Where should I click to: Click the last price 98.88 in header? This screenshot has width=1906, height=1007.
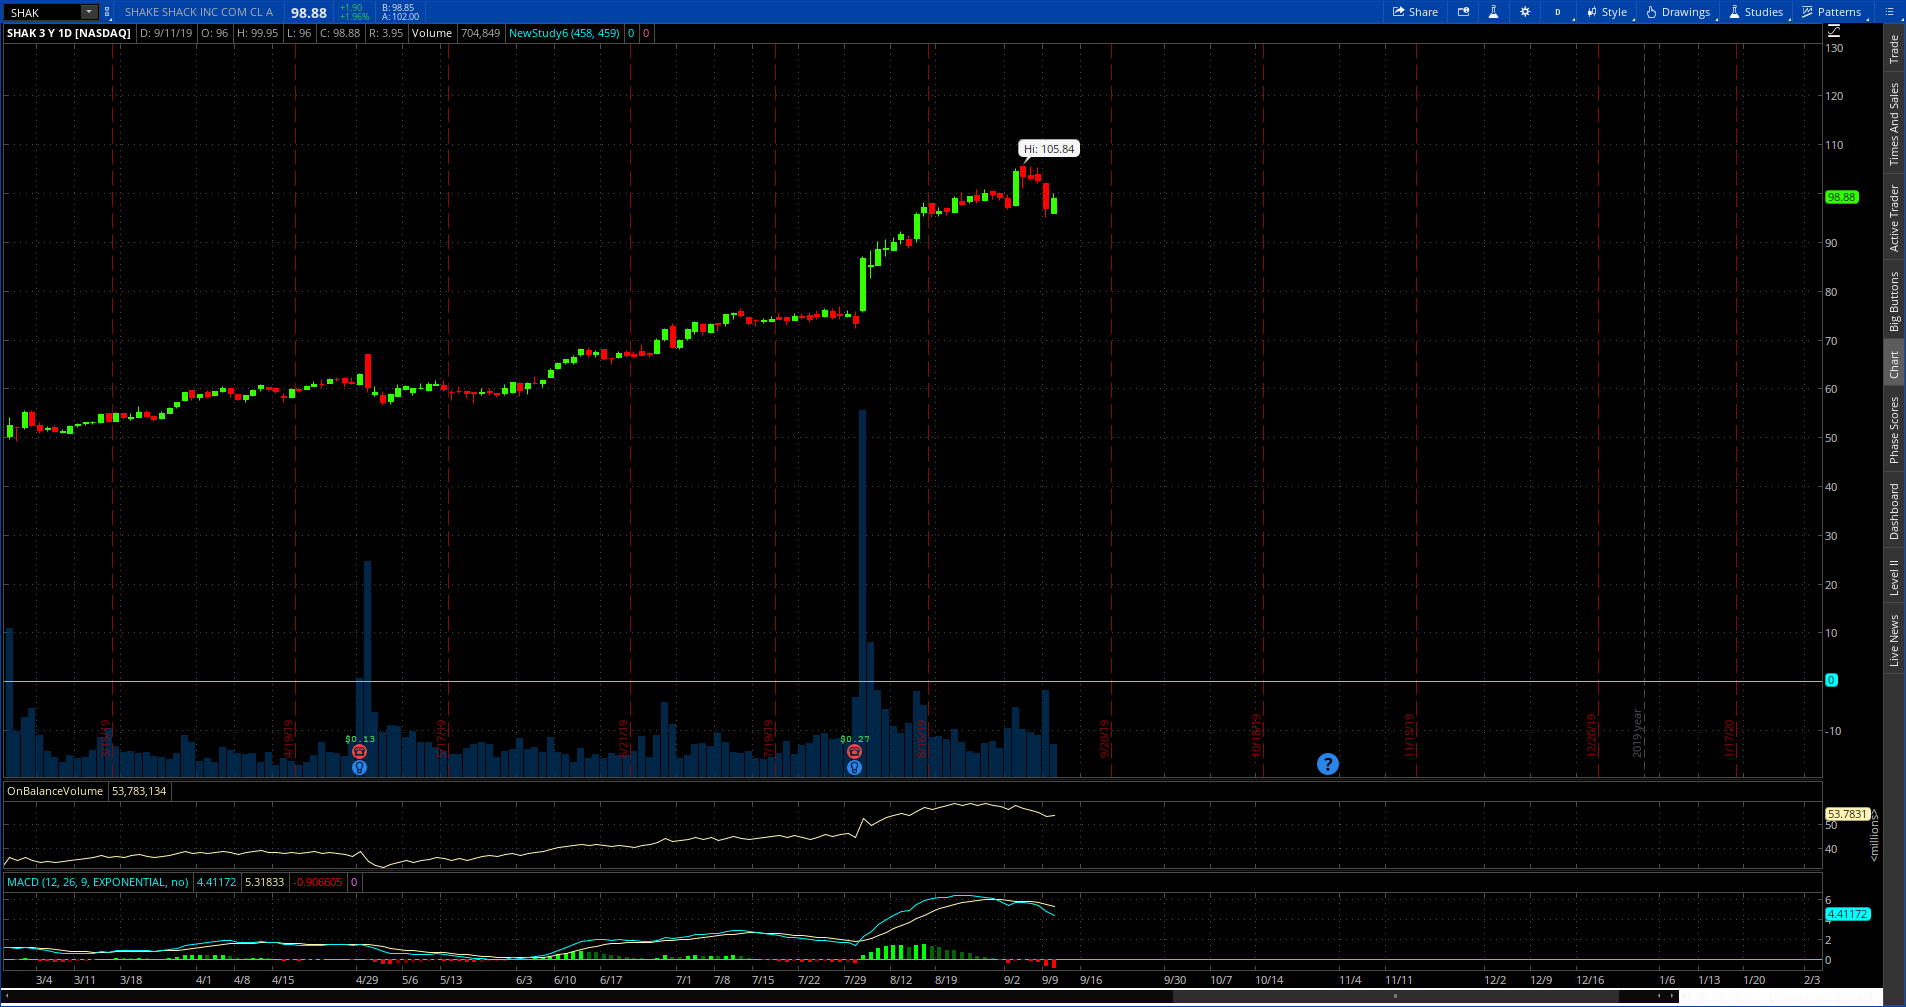309,13
